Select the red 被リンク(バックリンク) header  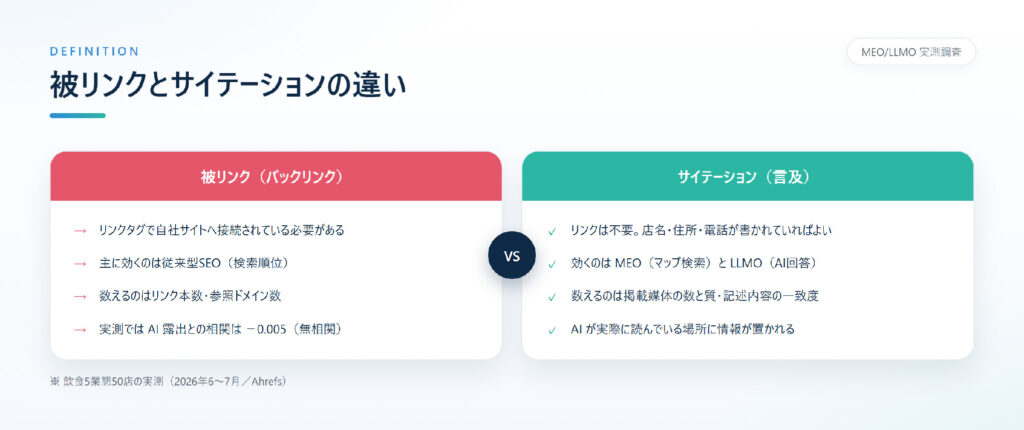pos(276,176)
